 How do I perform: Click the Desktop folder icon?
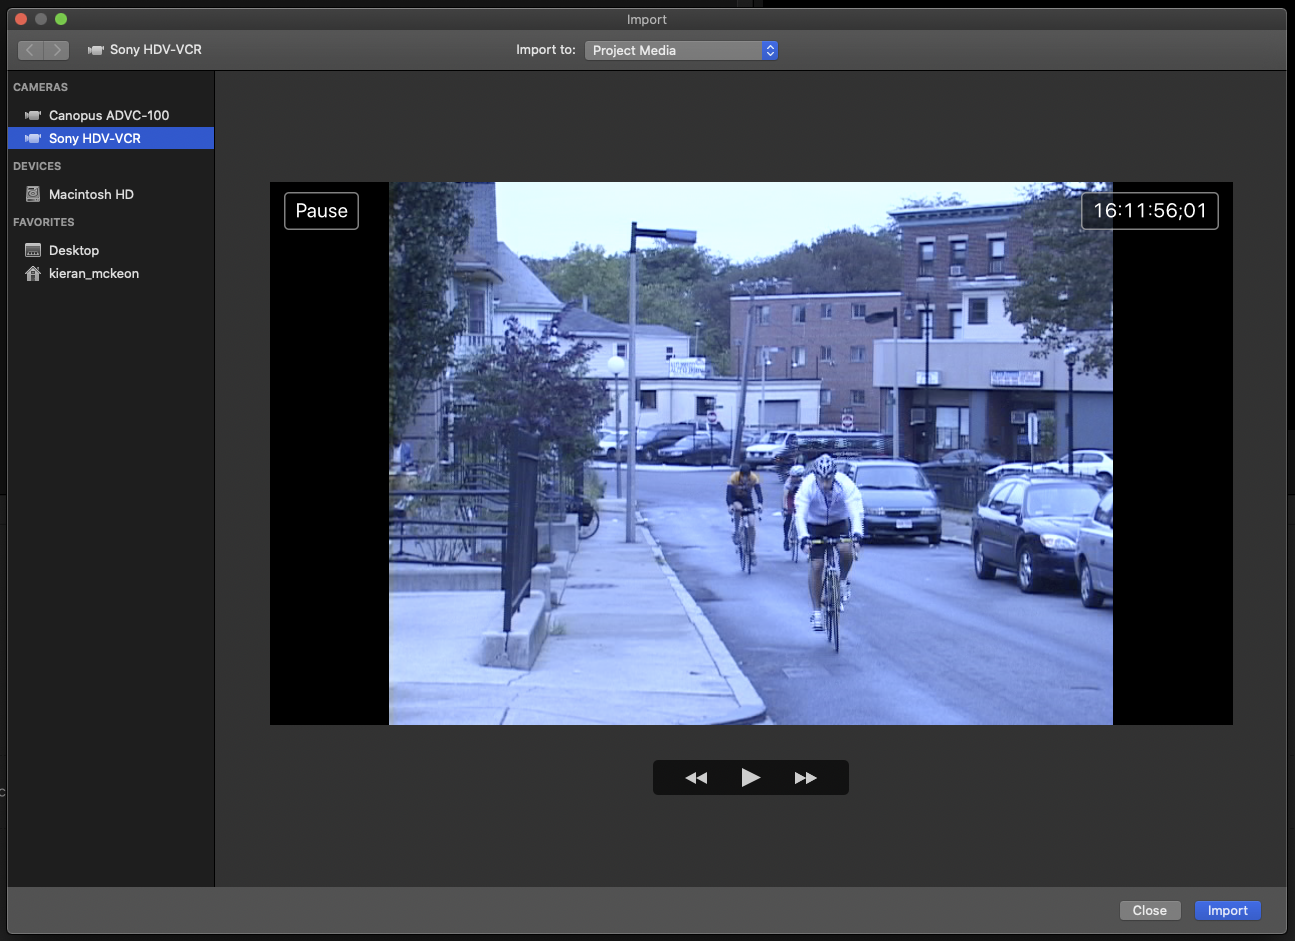(x=33, y=250)
